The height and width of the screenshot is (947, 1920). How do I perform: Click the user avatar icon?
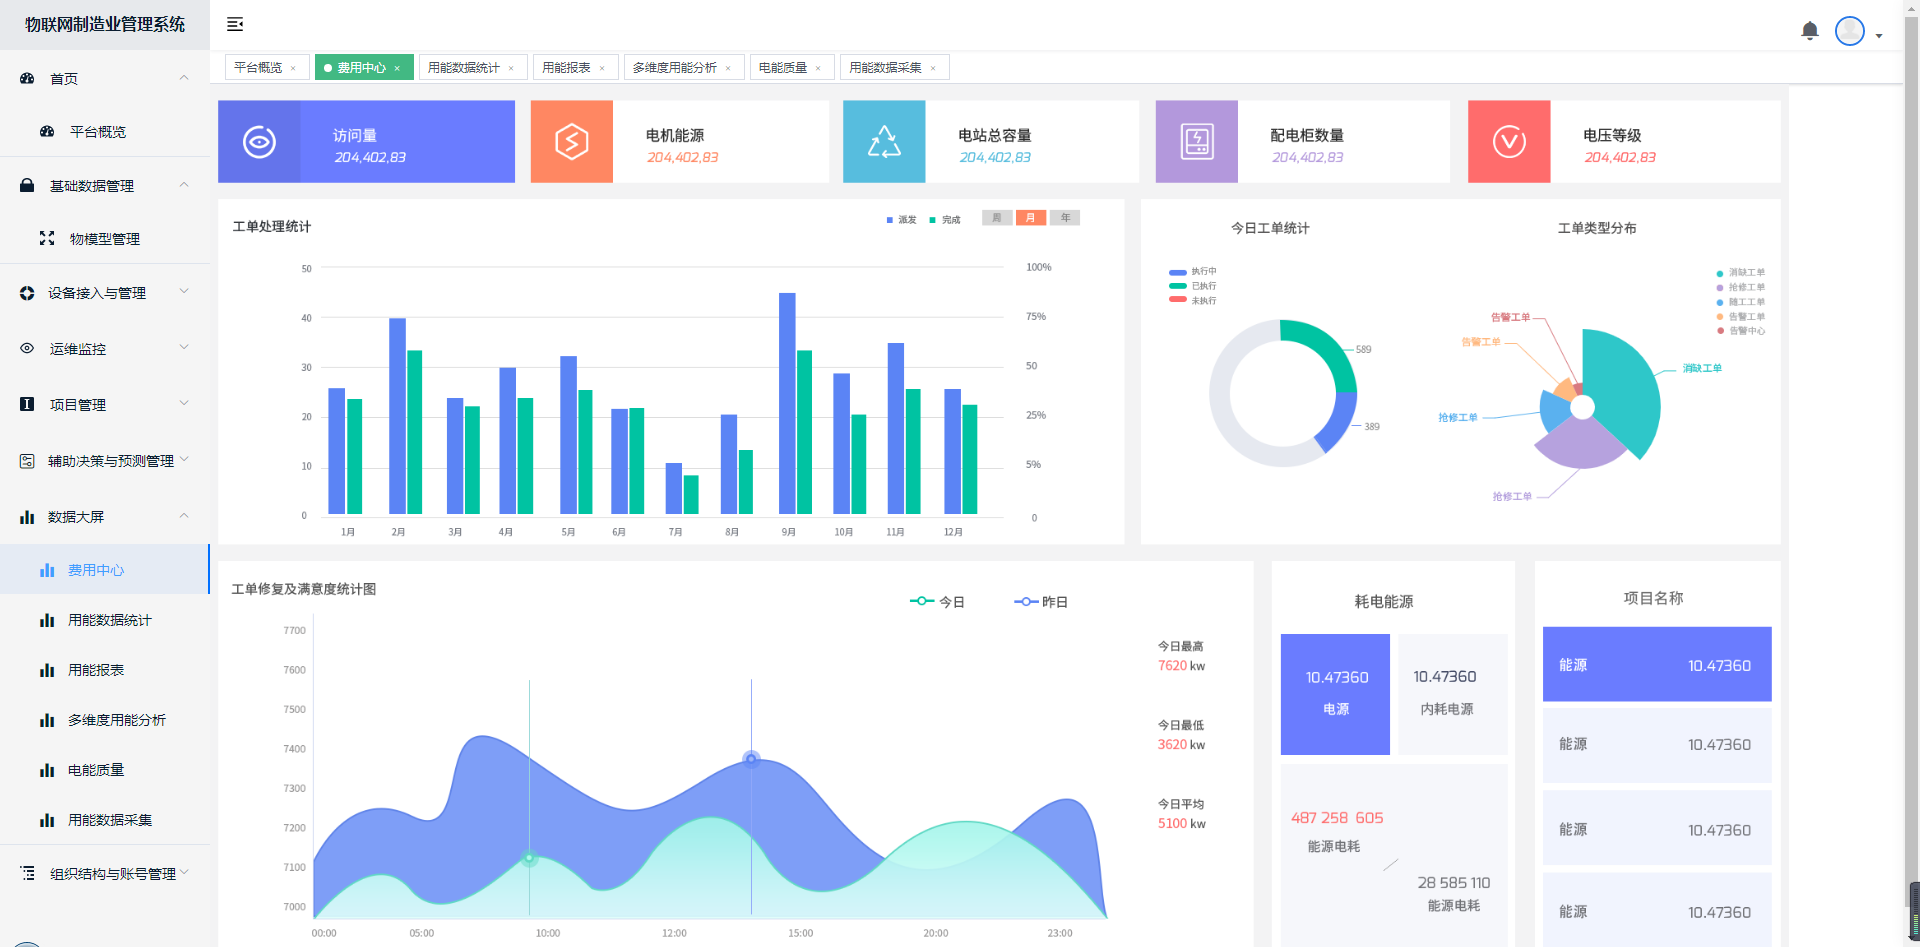click(1849, 31)
